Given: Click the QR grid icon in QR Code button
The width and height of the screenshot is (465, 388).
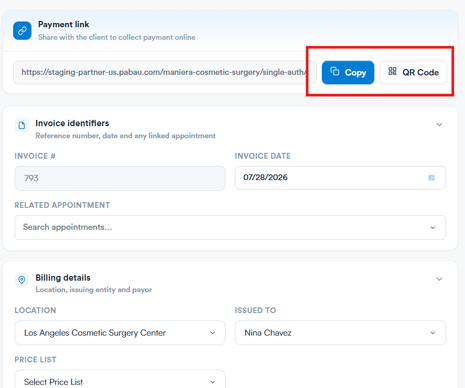Looking at the screenshot, I should point(392,71).
